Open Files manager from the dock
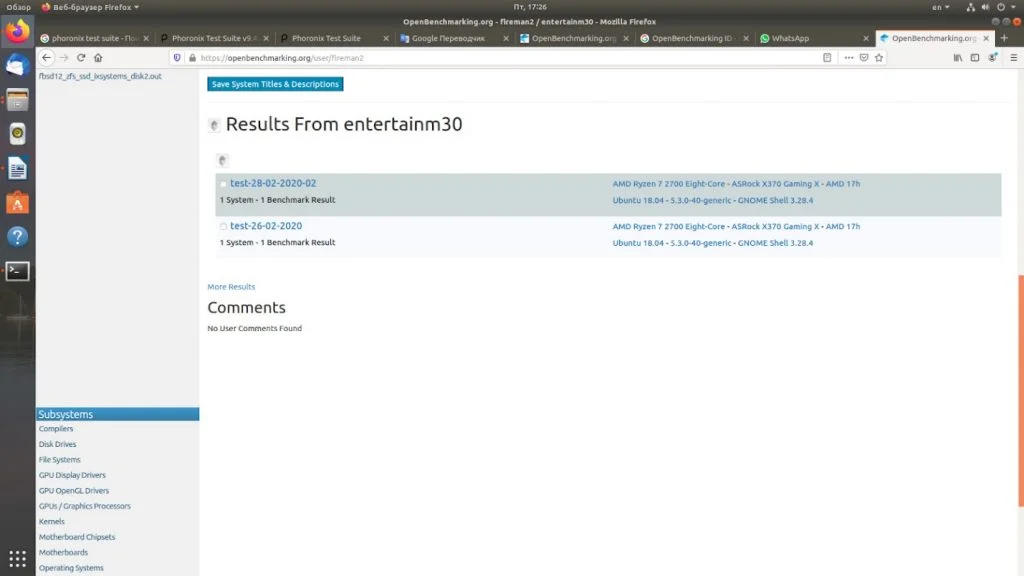This screenshot has width=1024, height=576. pyautogui.click(x=18, y=100)
